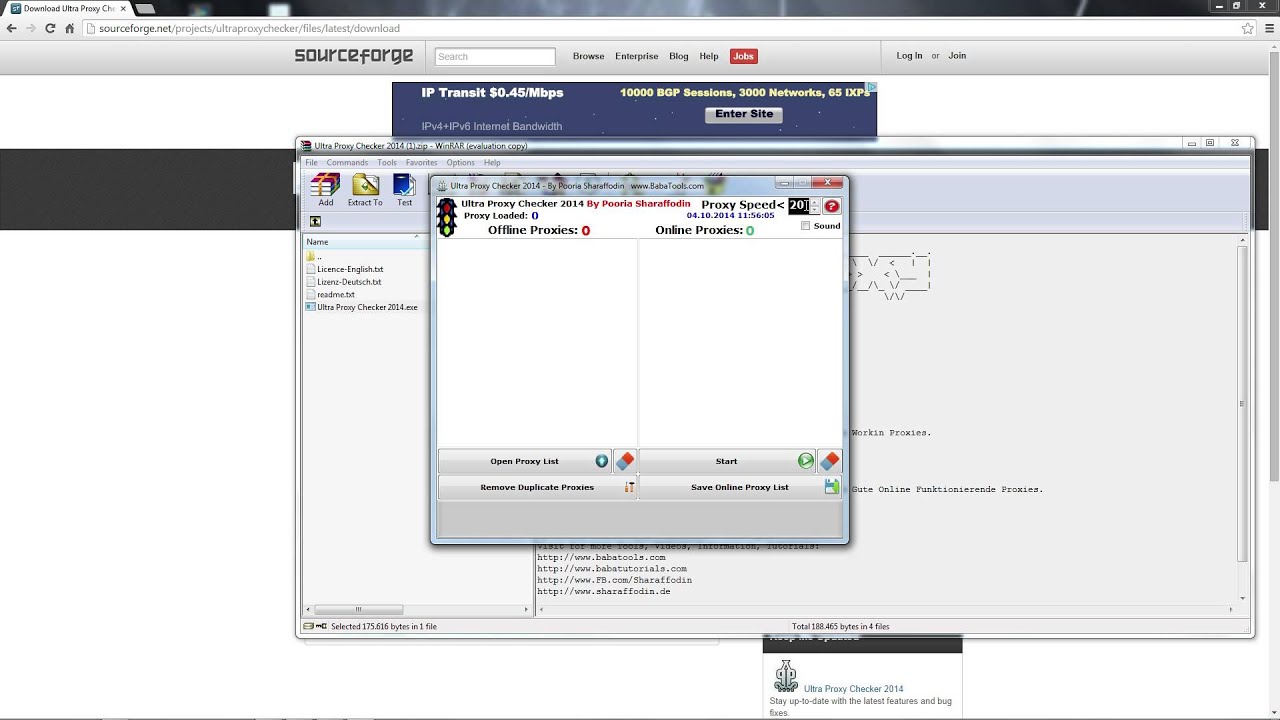Click WinRAR Test toolbar icon
Screen dimensions: 1280x720
click(404, 185)
